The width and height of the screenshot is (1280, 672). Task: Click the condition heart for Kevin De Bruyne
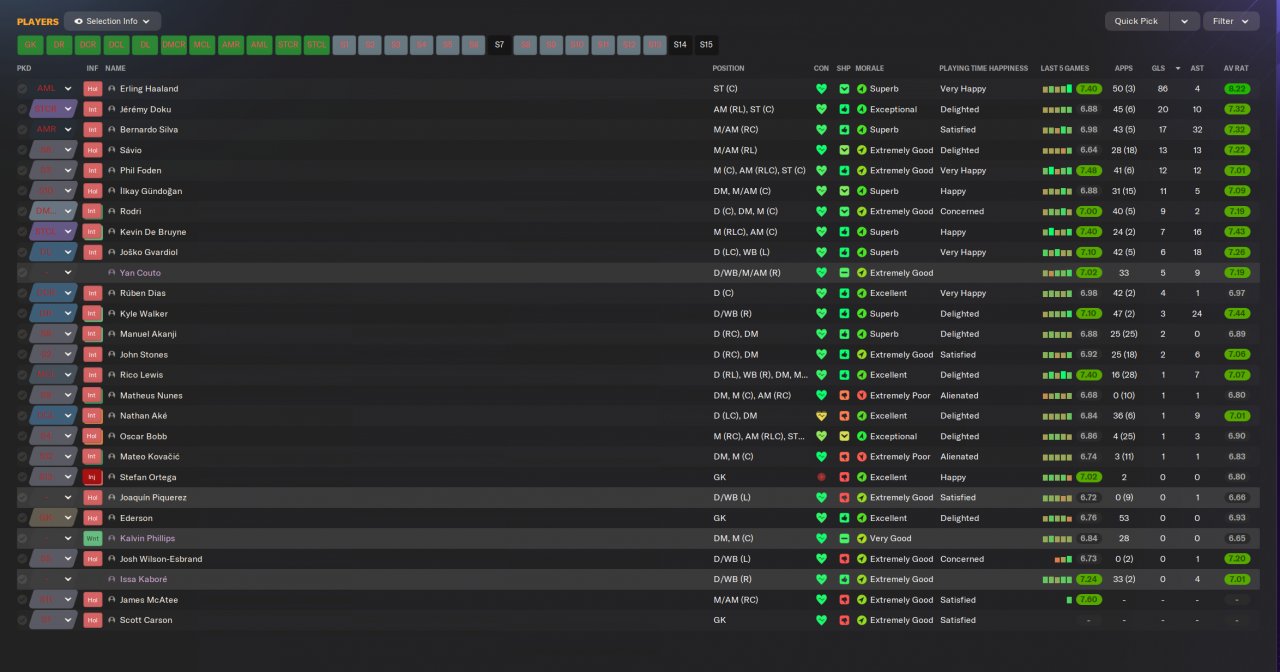point(822,232)
